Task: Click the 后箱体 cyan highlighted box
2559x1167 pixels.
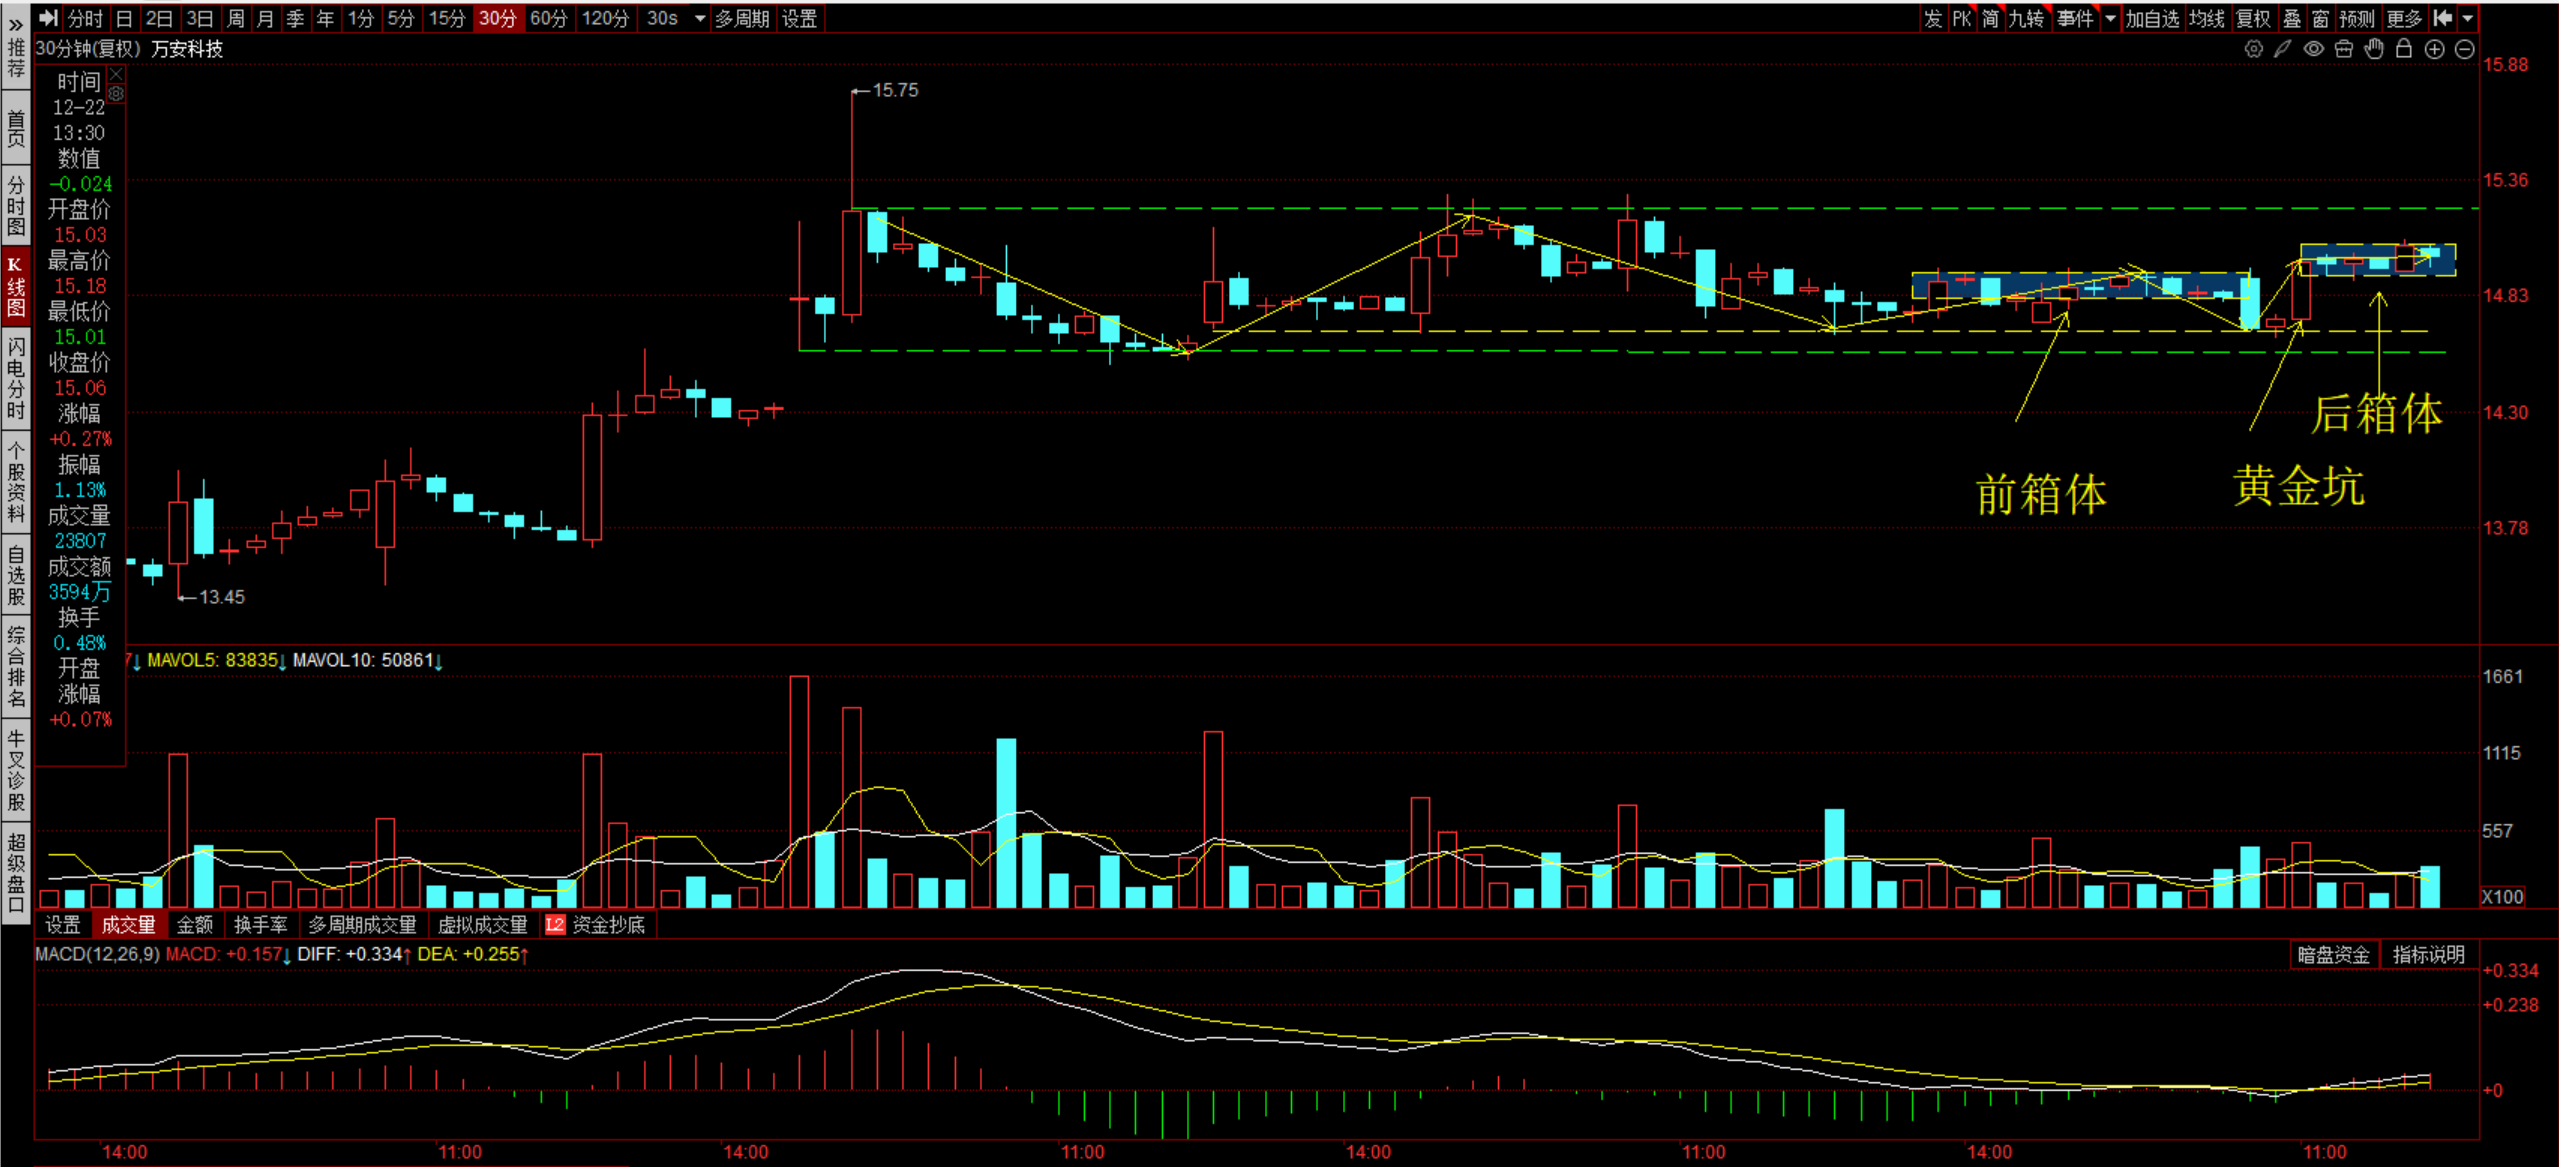Action: point(2376,260)
